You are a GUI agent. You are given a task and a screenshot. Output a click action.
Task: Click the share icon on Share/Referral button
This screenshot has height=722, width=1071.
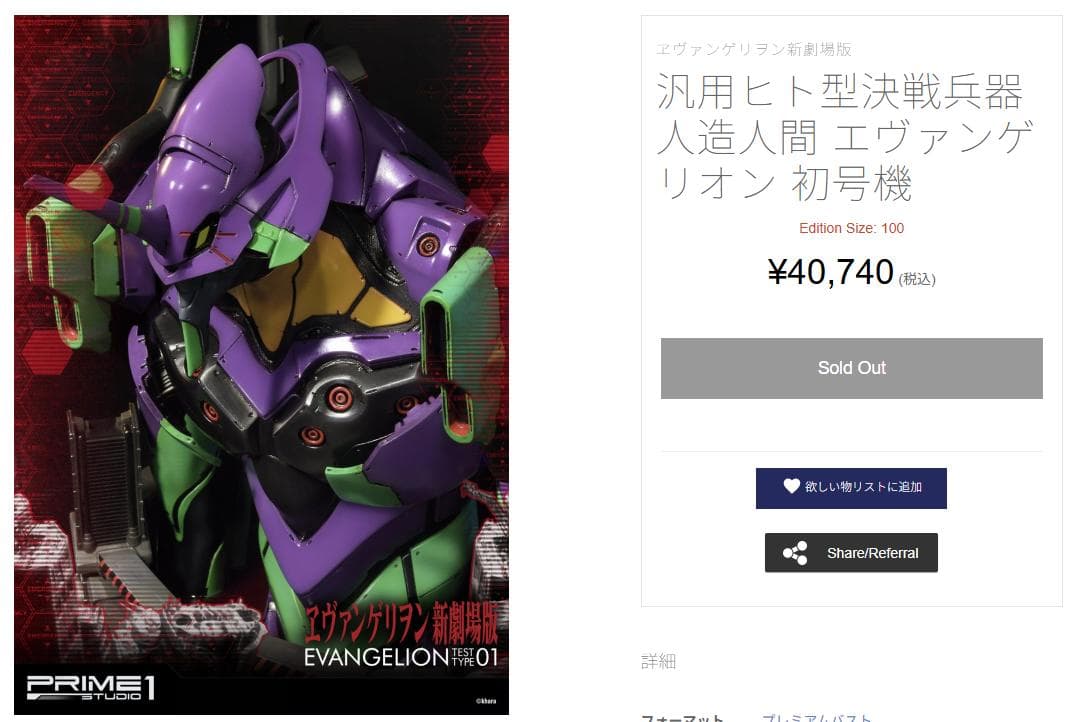coord(795,553)
